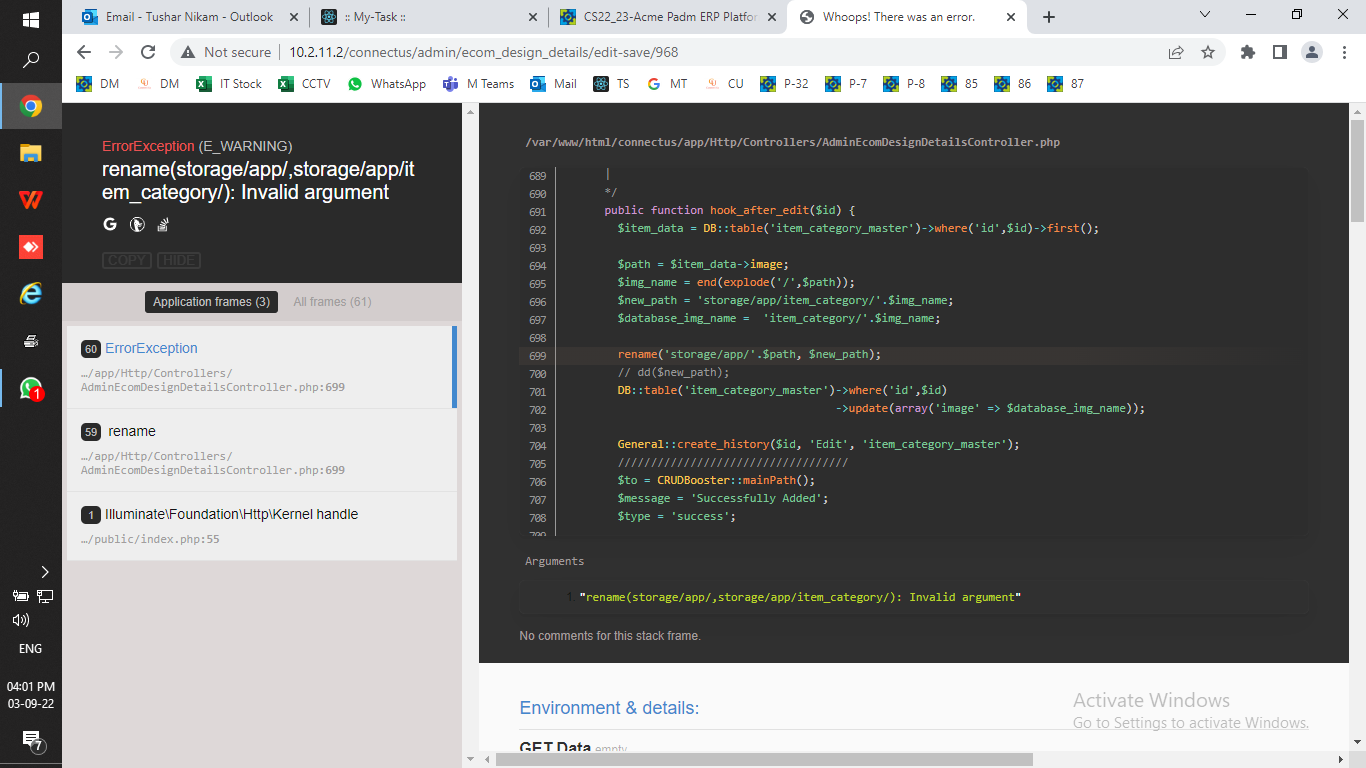
Task: Show All frames (61)
Action: (332, 302)
